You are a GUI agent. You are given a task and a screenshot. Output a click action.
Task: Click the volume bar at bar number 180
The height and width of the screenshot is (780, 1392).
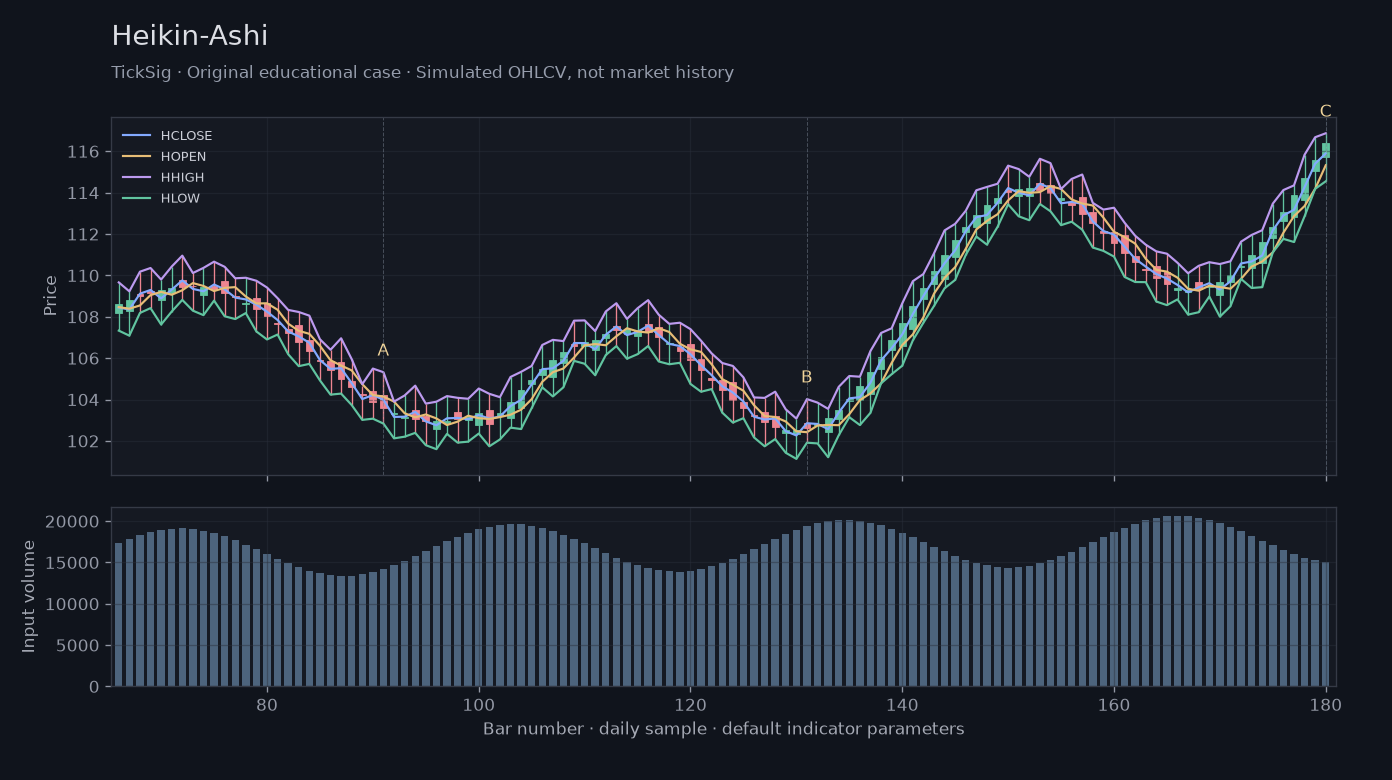(x=1326, y=624)
